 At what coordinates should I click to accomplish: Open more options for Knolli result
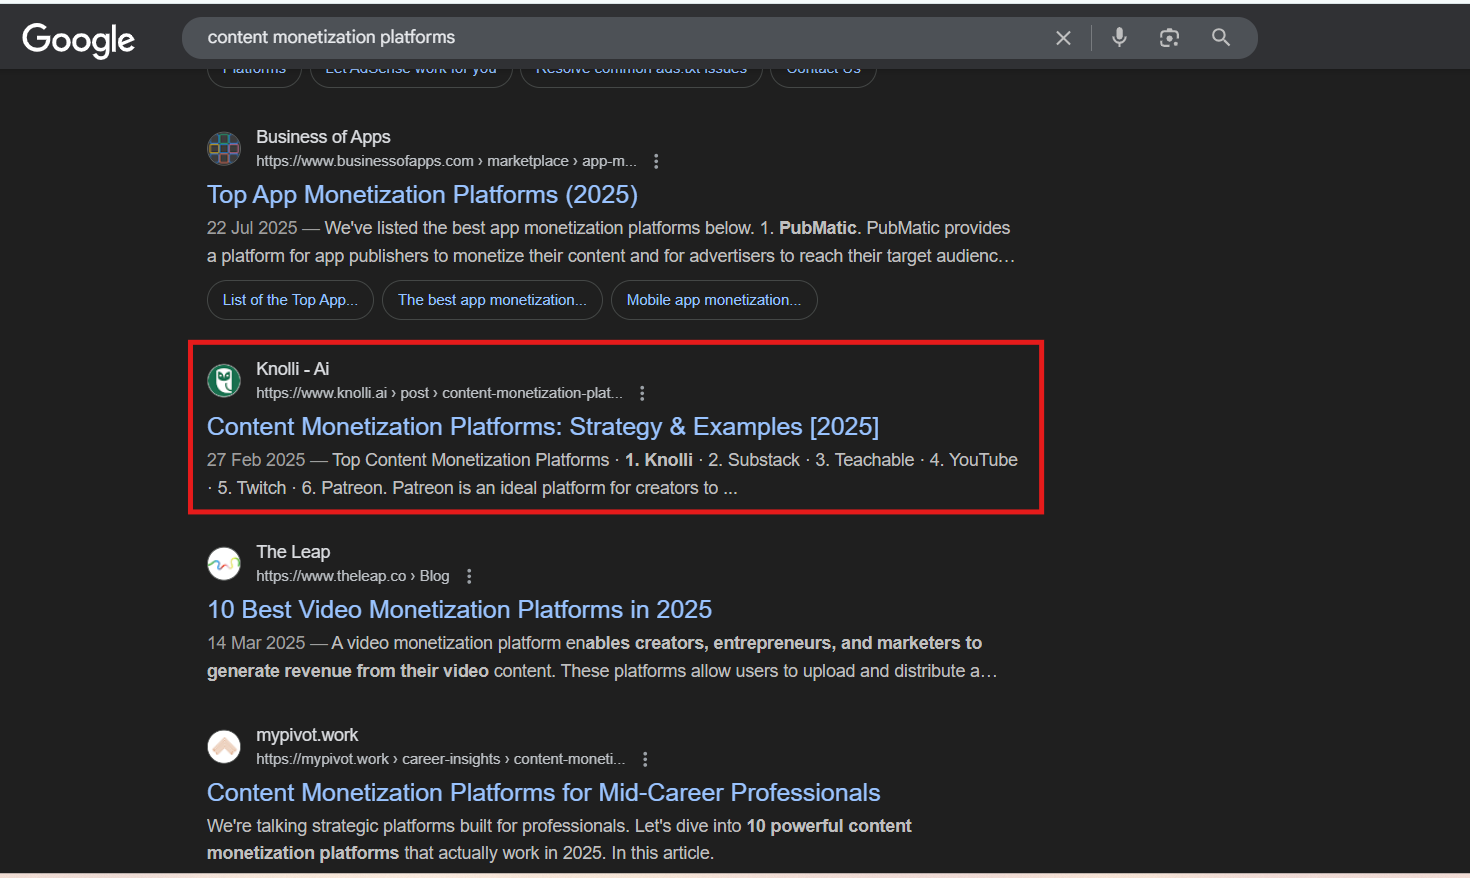click(x=642, y=393)
